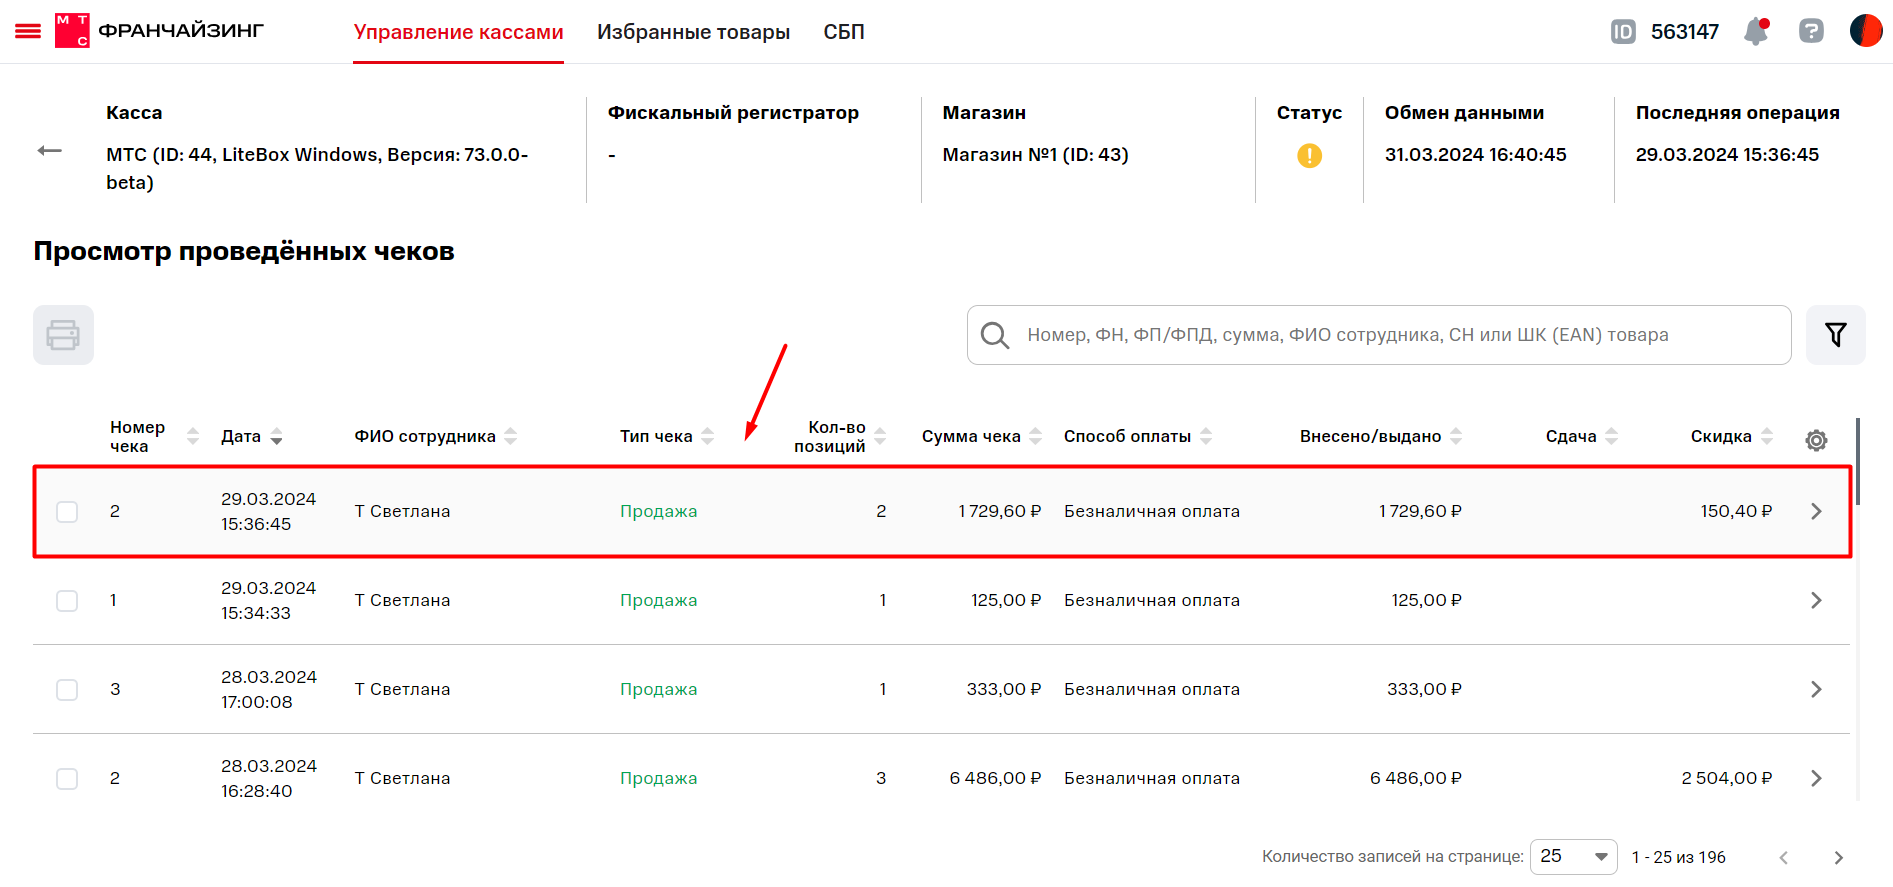Screen dimensions: 1893x887
Task: Expand receipt details for 333,00 ₽ row
Action: coord(1816,689)
